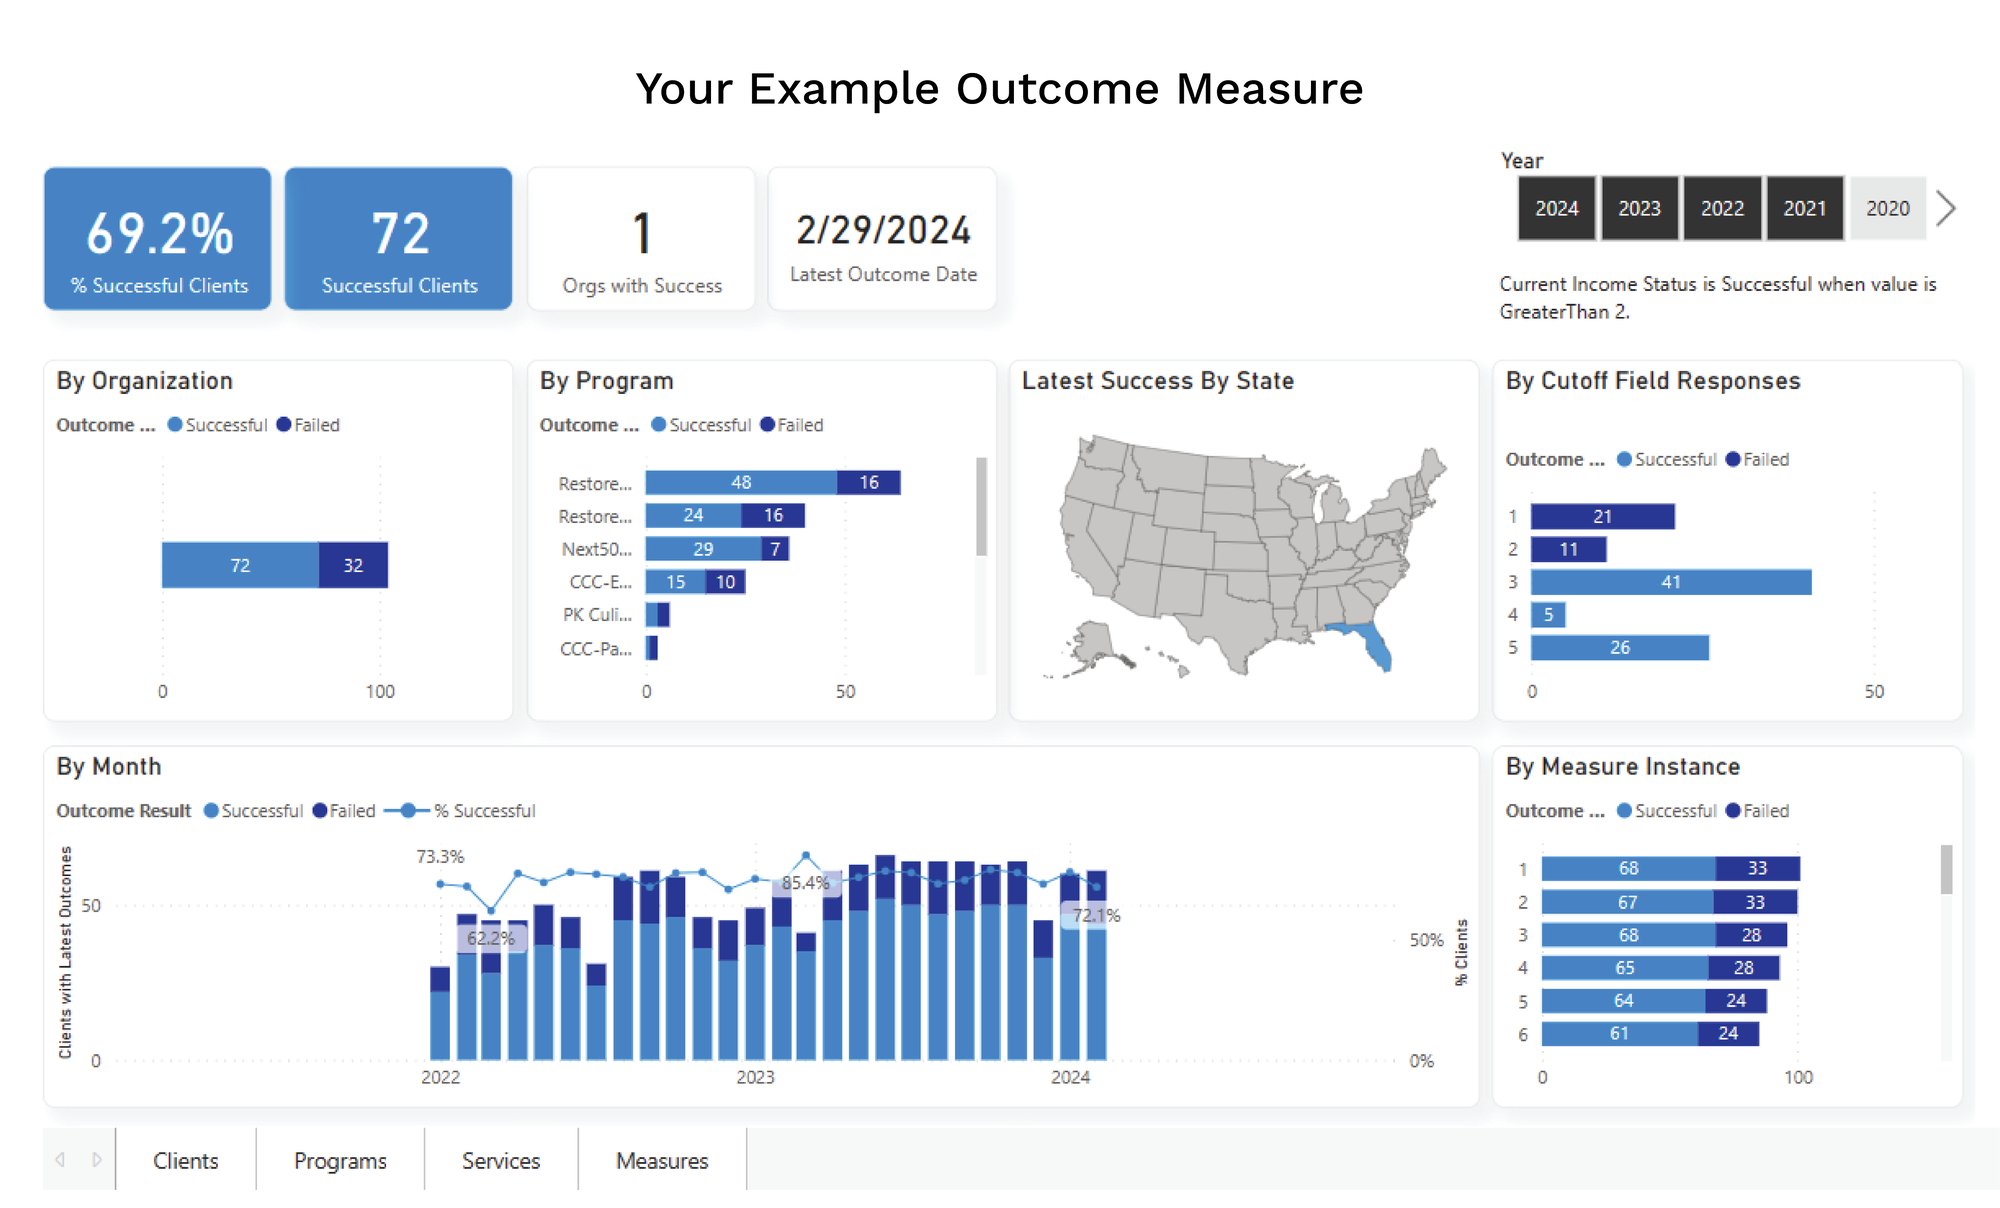Click the 69.2% Successful Clients card
The width and height of the screenshot is (2000, 1208).
tap(157, 238)
